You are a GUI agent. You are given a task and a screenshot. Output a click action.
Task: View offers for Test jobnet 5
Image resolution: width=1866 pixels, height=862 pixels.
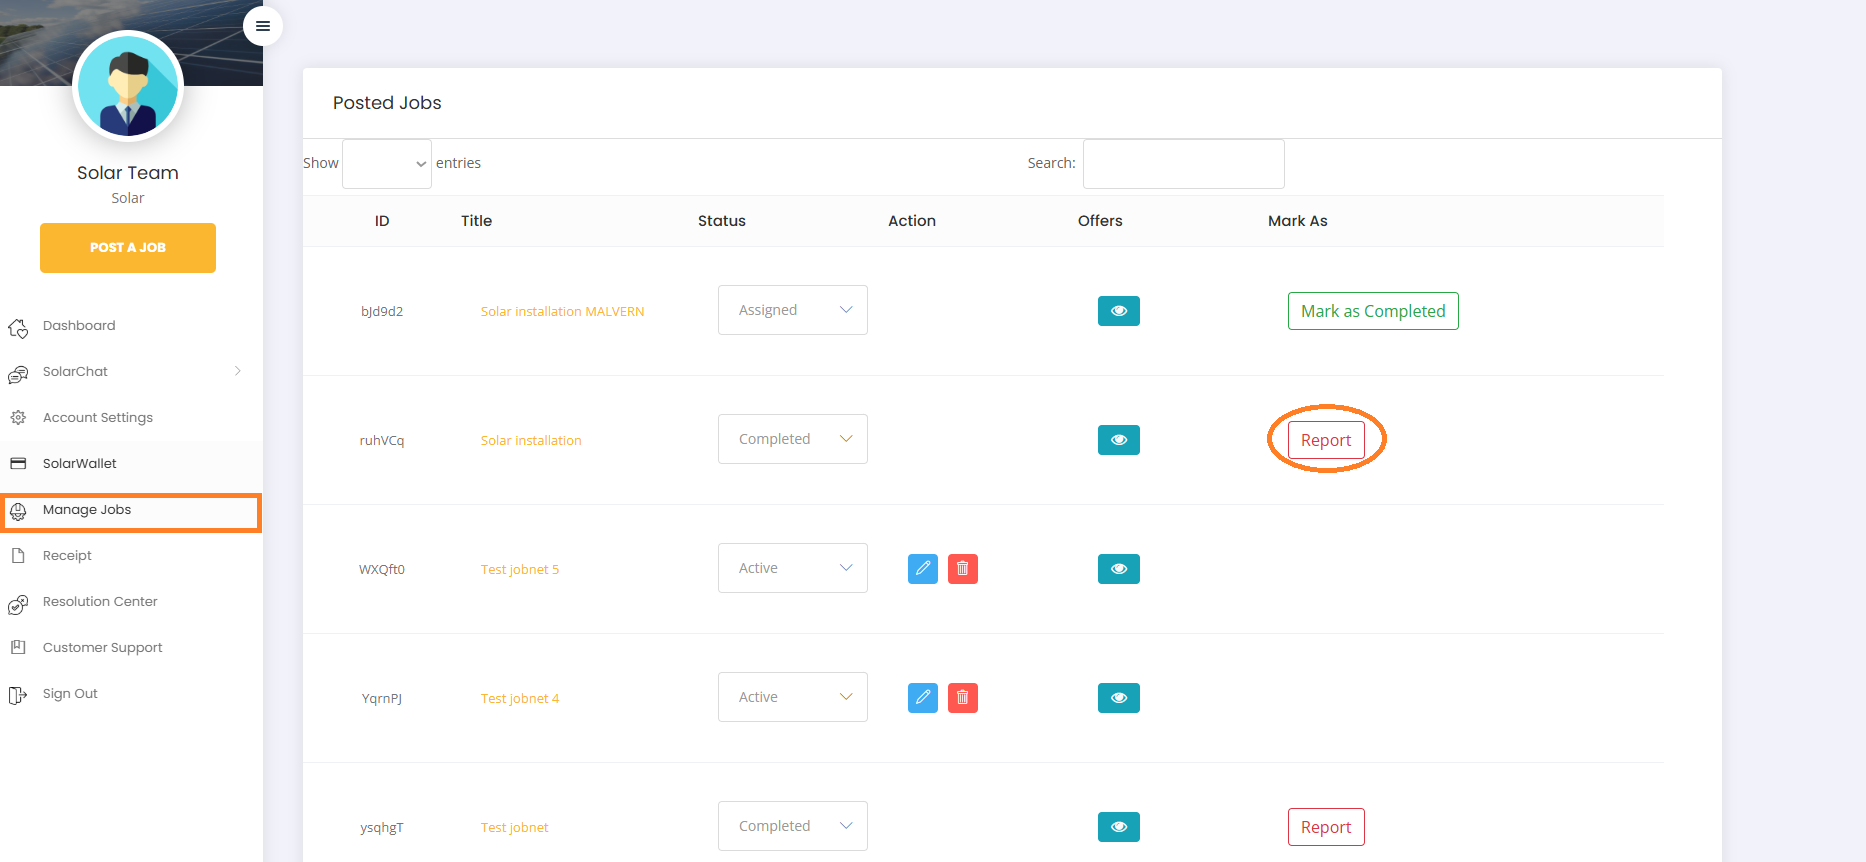(x=1118, y=569)
